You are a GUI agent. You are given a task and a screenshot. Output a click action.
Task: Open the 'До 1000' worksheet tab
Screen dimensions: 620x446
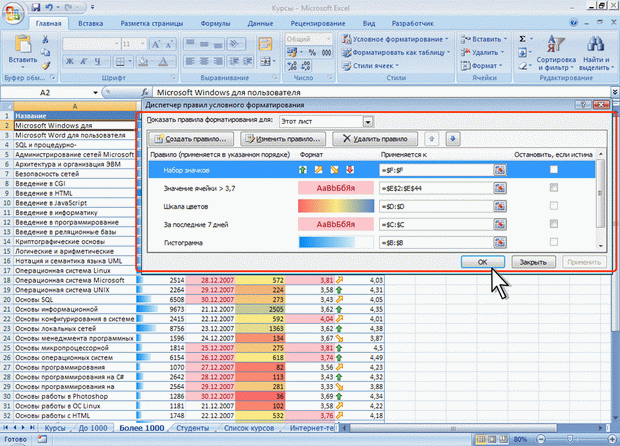click(93, 428)
